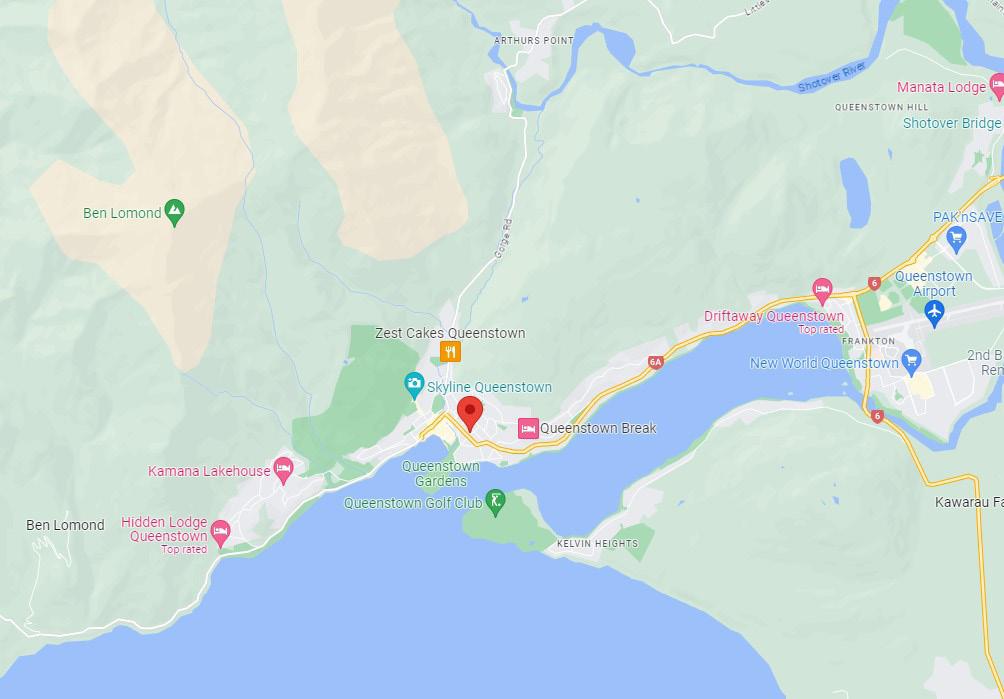Select the Queenstown Gardens label
The height and width of the screenshot is (699, 1004).
click(441, 474)
